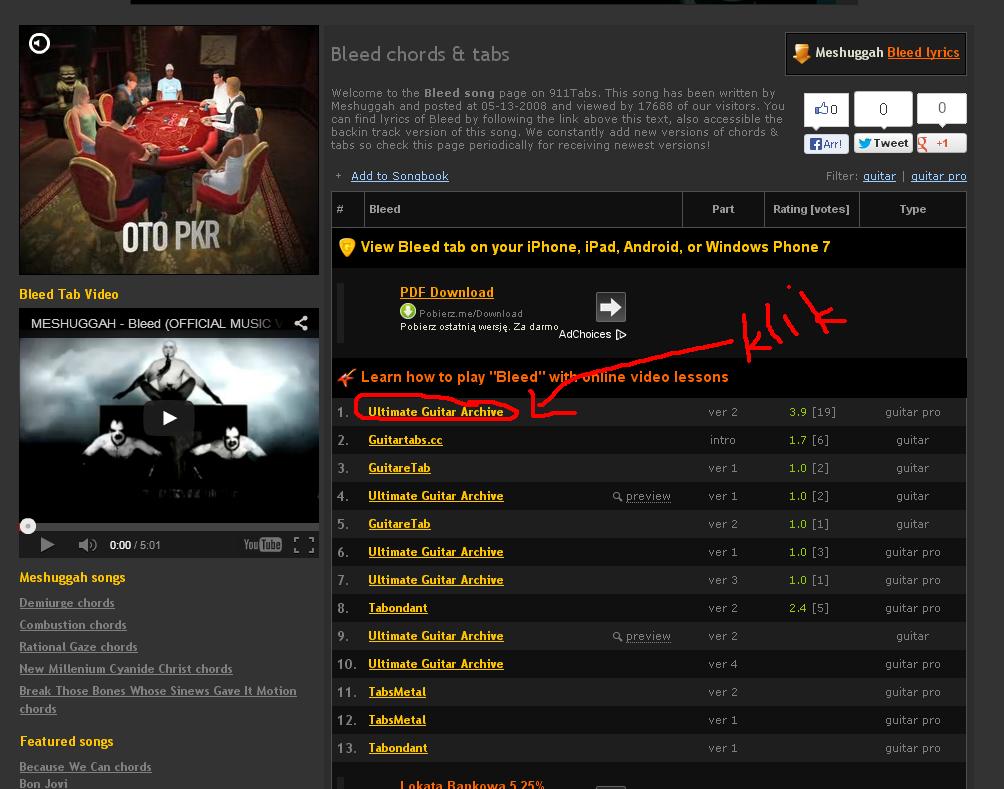Filter tabs by guitar pro
The width and height of the screenshot is (1004, 789).
coord(939,176)
